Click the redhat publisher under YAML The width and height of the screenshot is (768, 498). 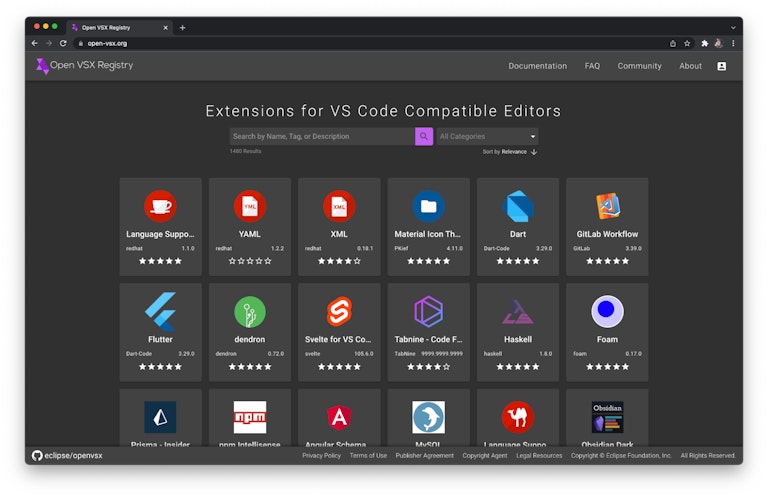click(x=223, y=248)
